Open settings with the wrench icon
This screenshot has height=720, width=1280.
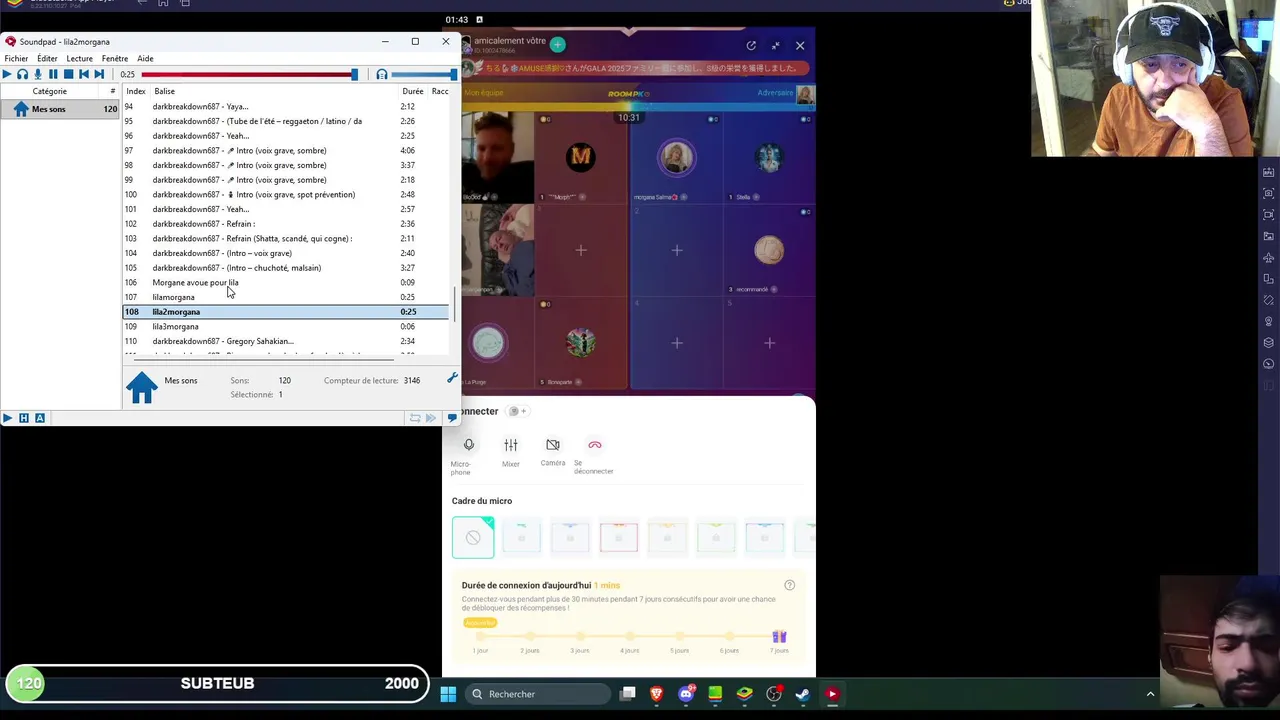point(452,378)
